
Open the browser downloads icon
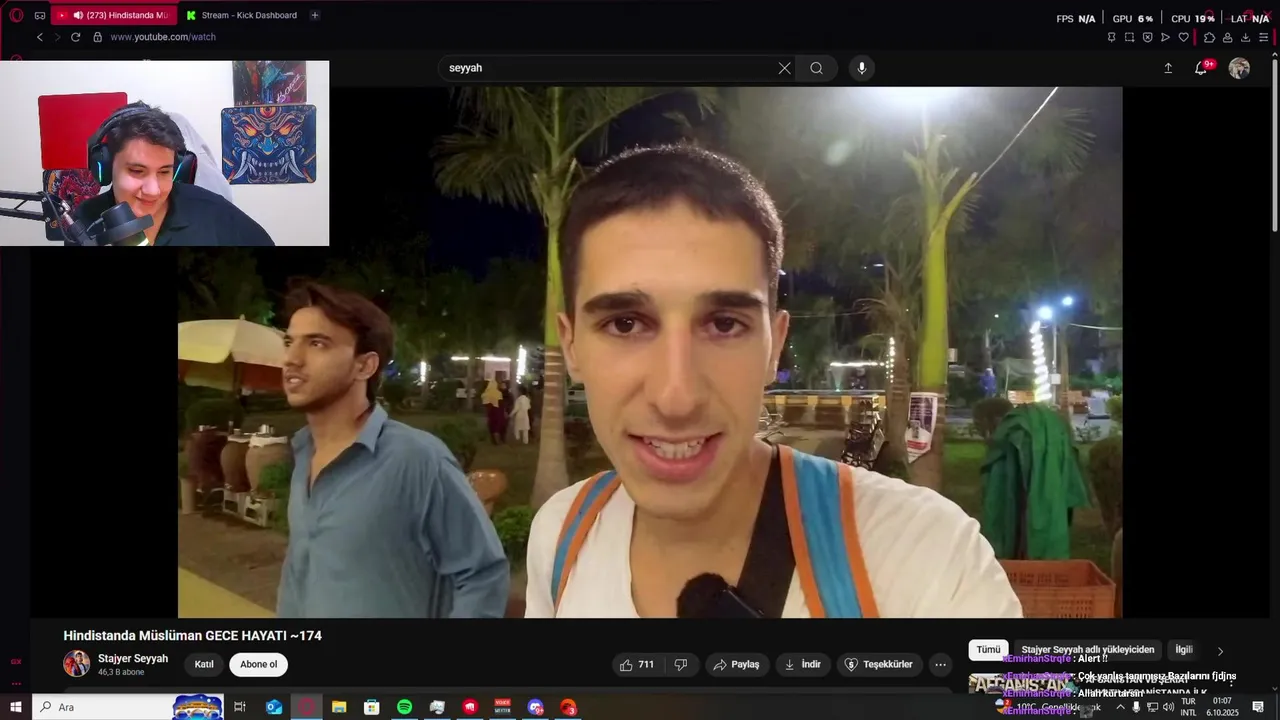coord(1245,37)
